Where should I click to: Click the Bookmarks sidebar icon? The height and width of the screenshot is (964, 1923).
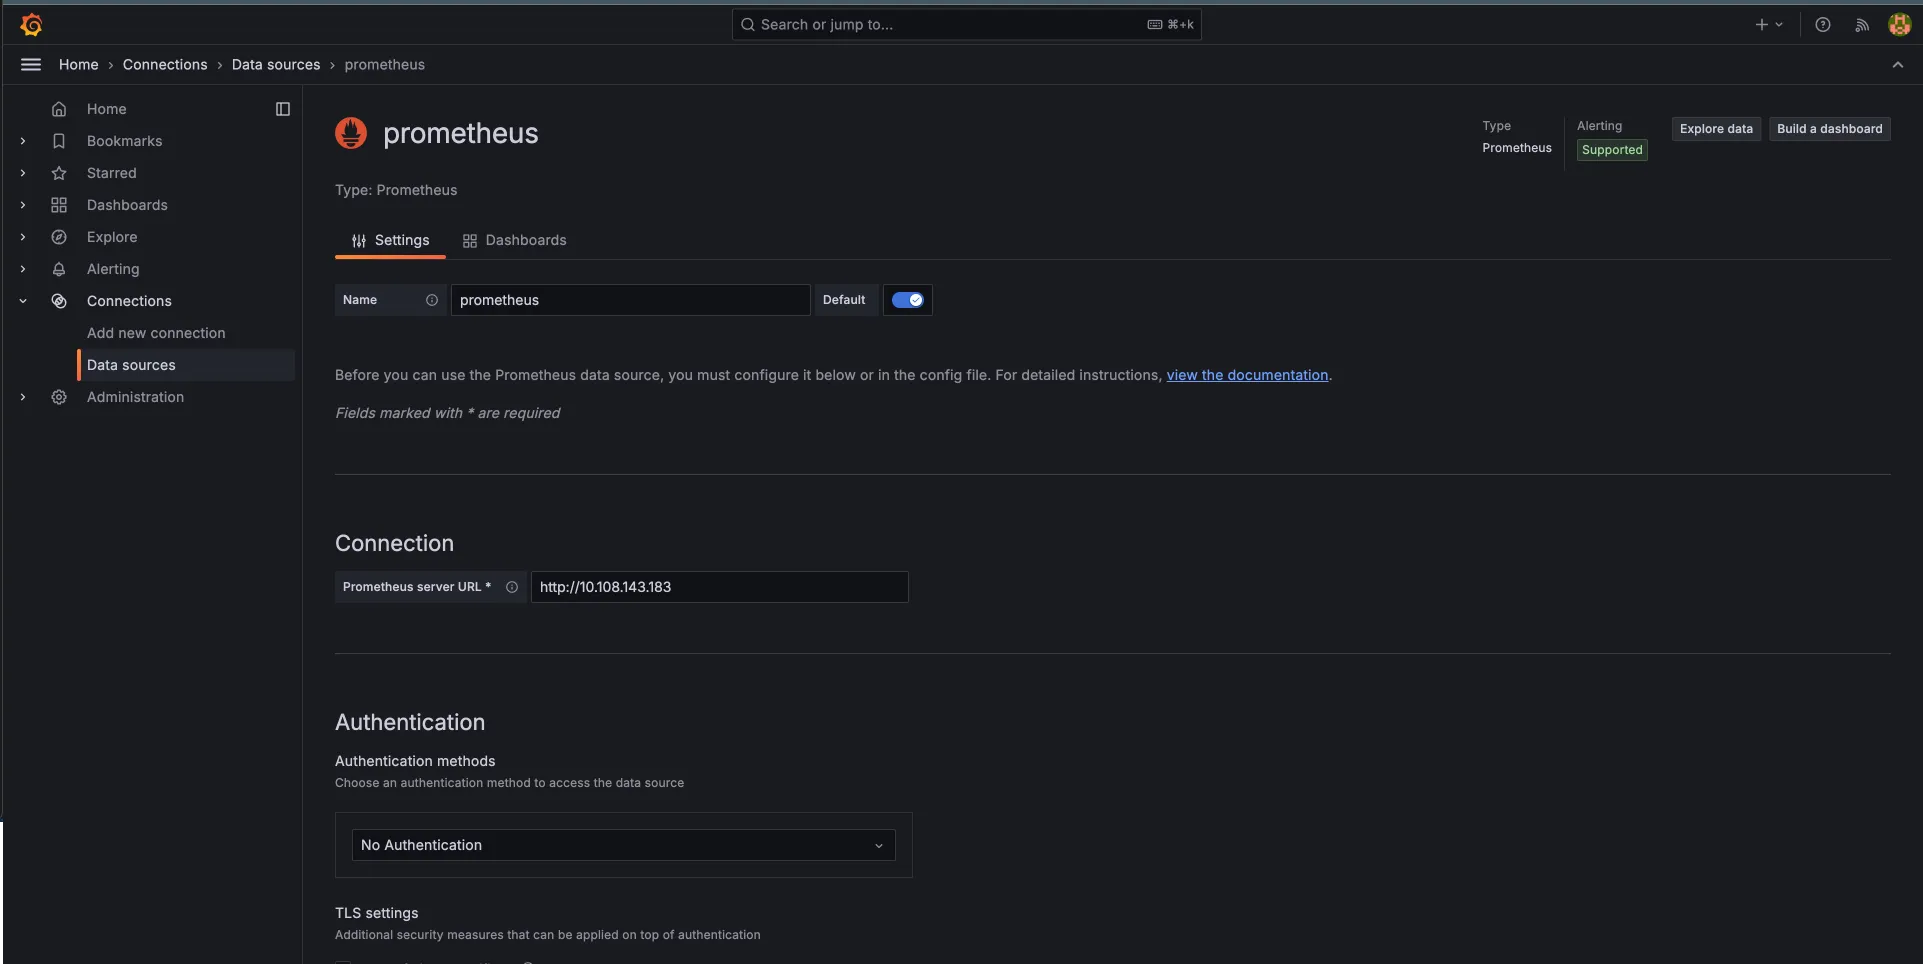[x=59, y=141]
